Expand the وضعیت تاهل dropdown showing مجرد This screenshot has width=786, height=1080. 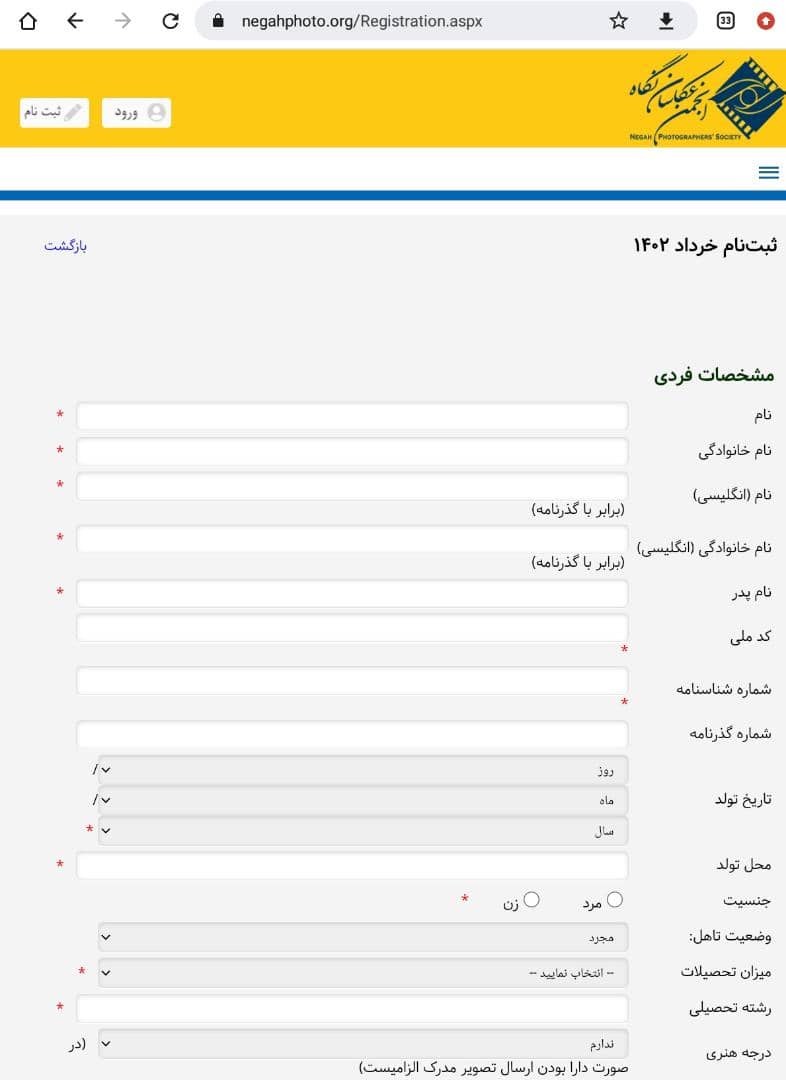pos(363,937)
